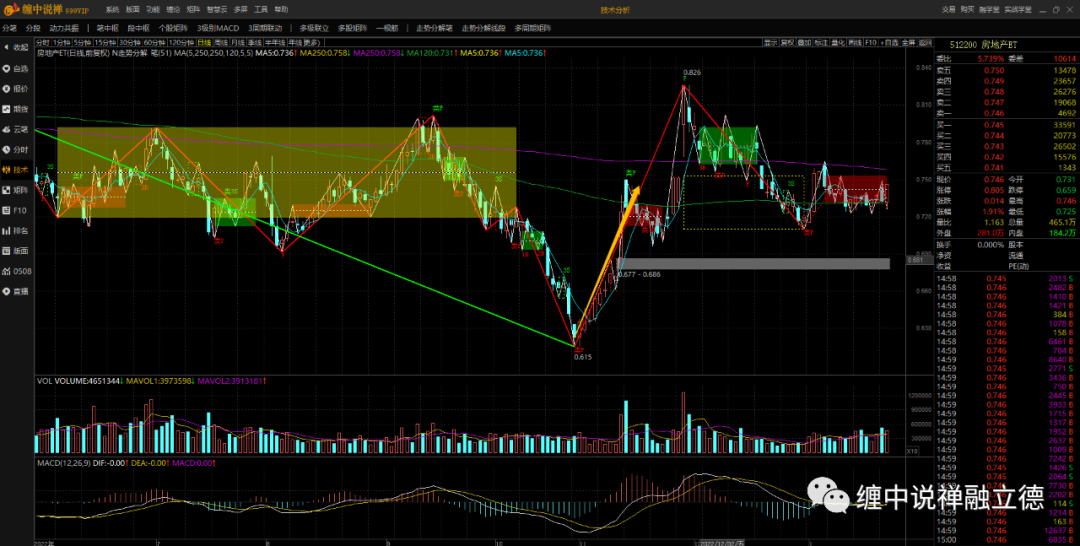Click the 叠加 overlay button
The image size is (1080, 546).
coord(804,43)
